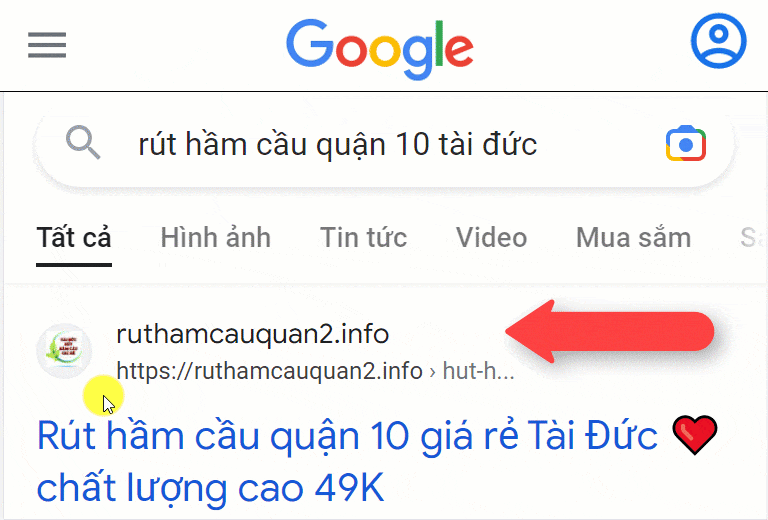Switch to the Hình ảnh tab
The height and width of the screenshot is (520, 768).
click(x=216, y=238)
